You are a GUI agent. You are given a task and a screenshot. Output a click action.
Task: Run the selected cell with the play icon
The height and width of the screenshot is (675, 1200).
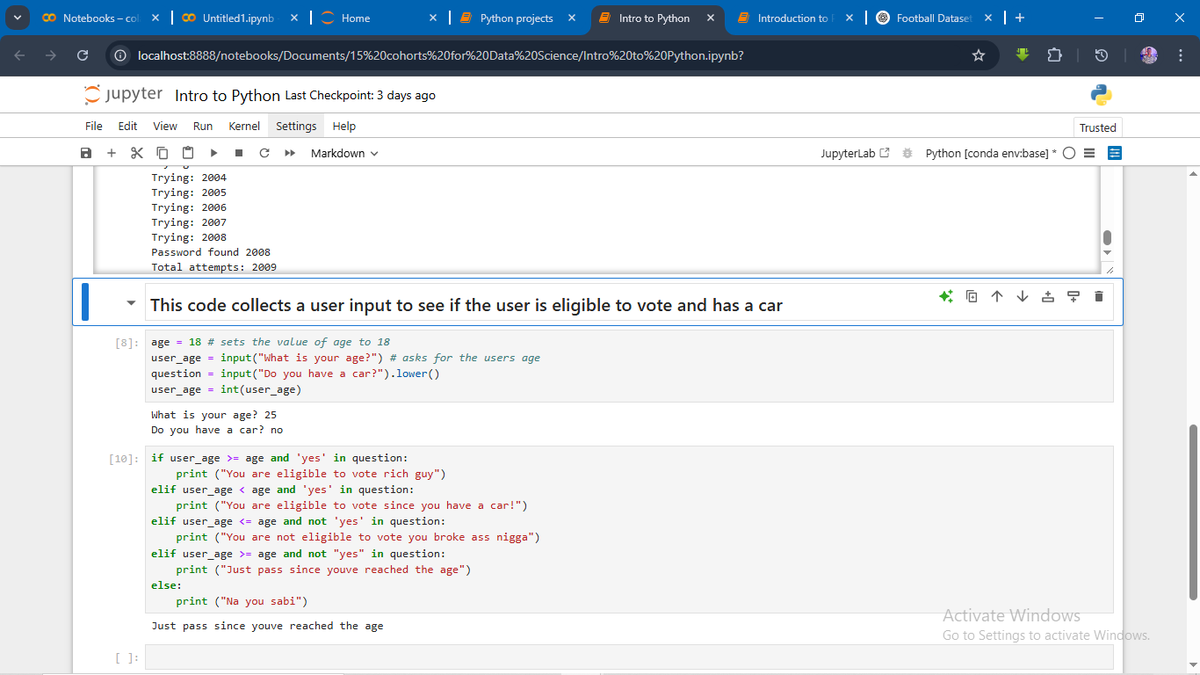214,153
